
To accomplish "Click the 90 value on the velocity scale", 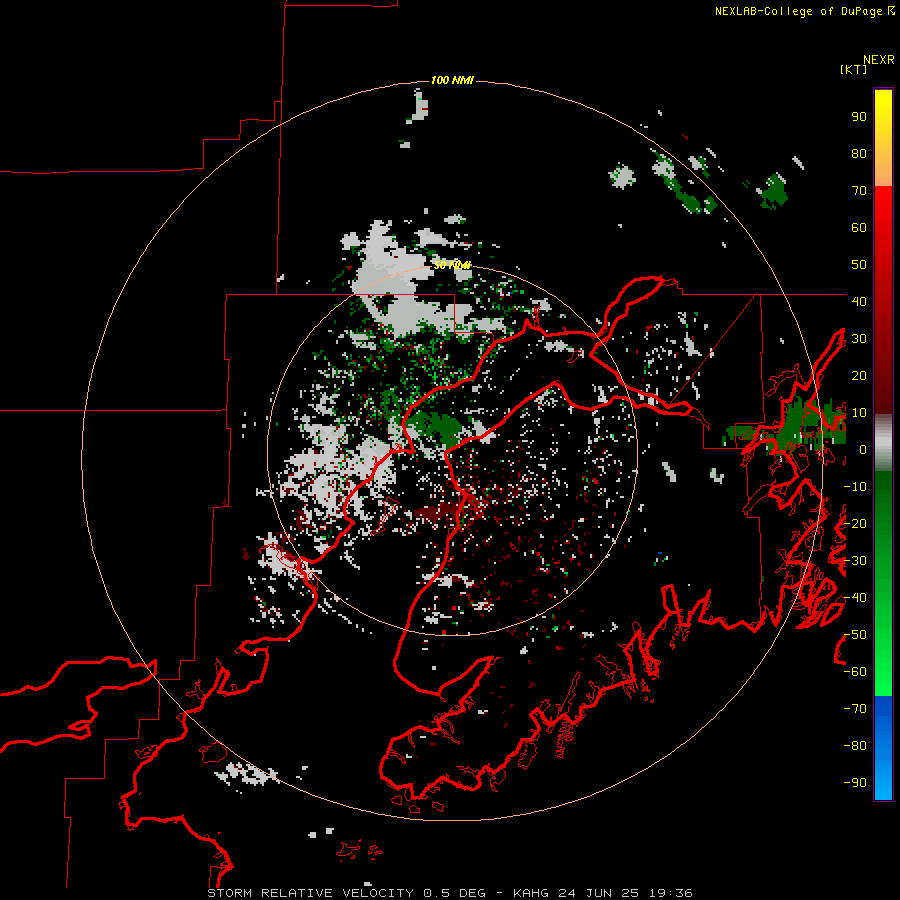I will [x=859, y=117].
